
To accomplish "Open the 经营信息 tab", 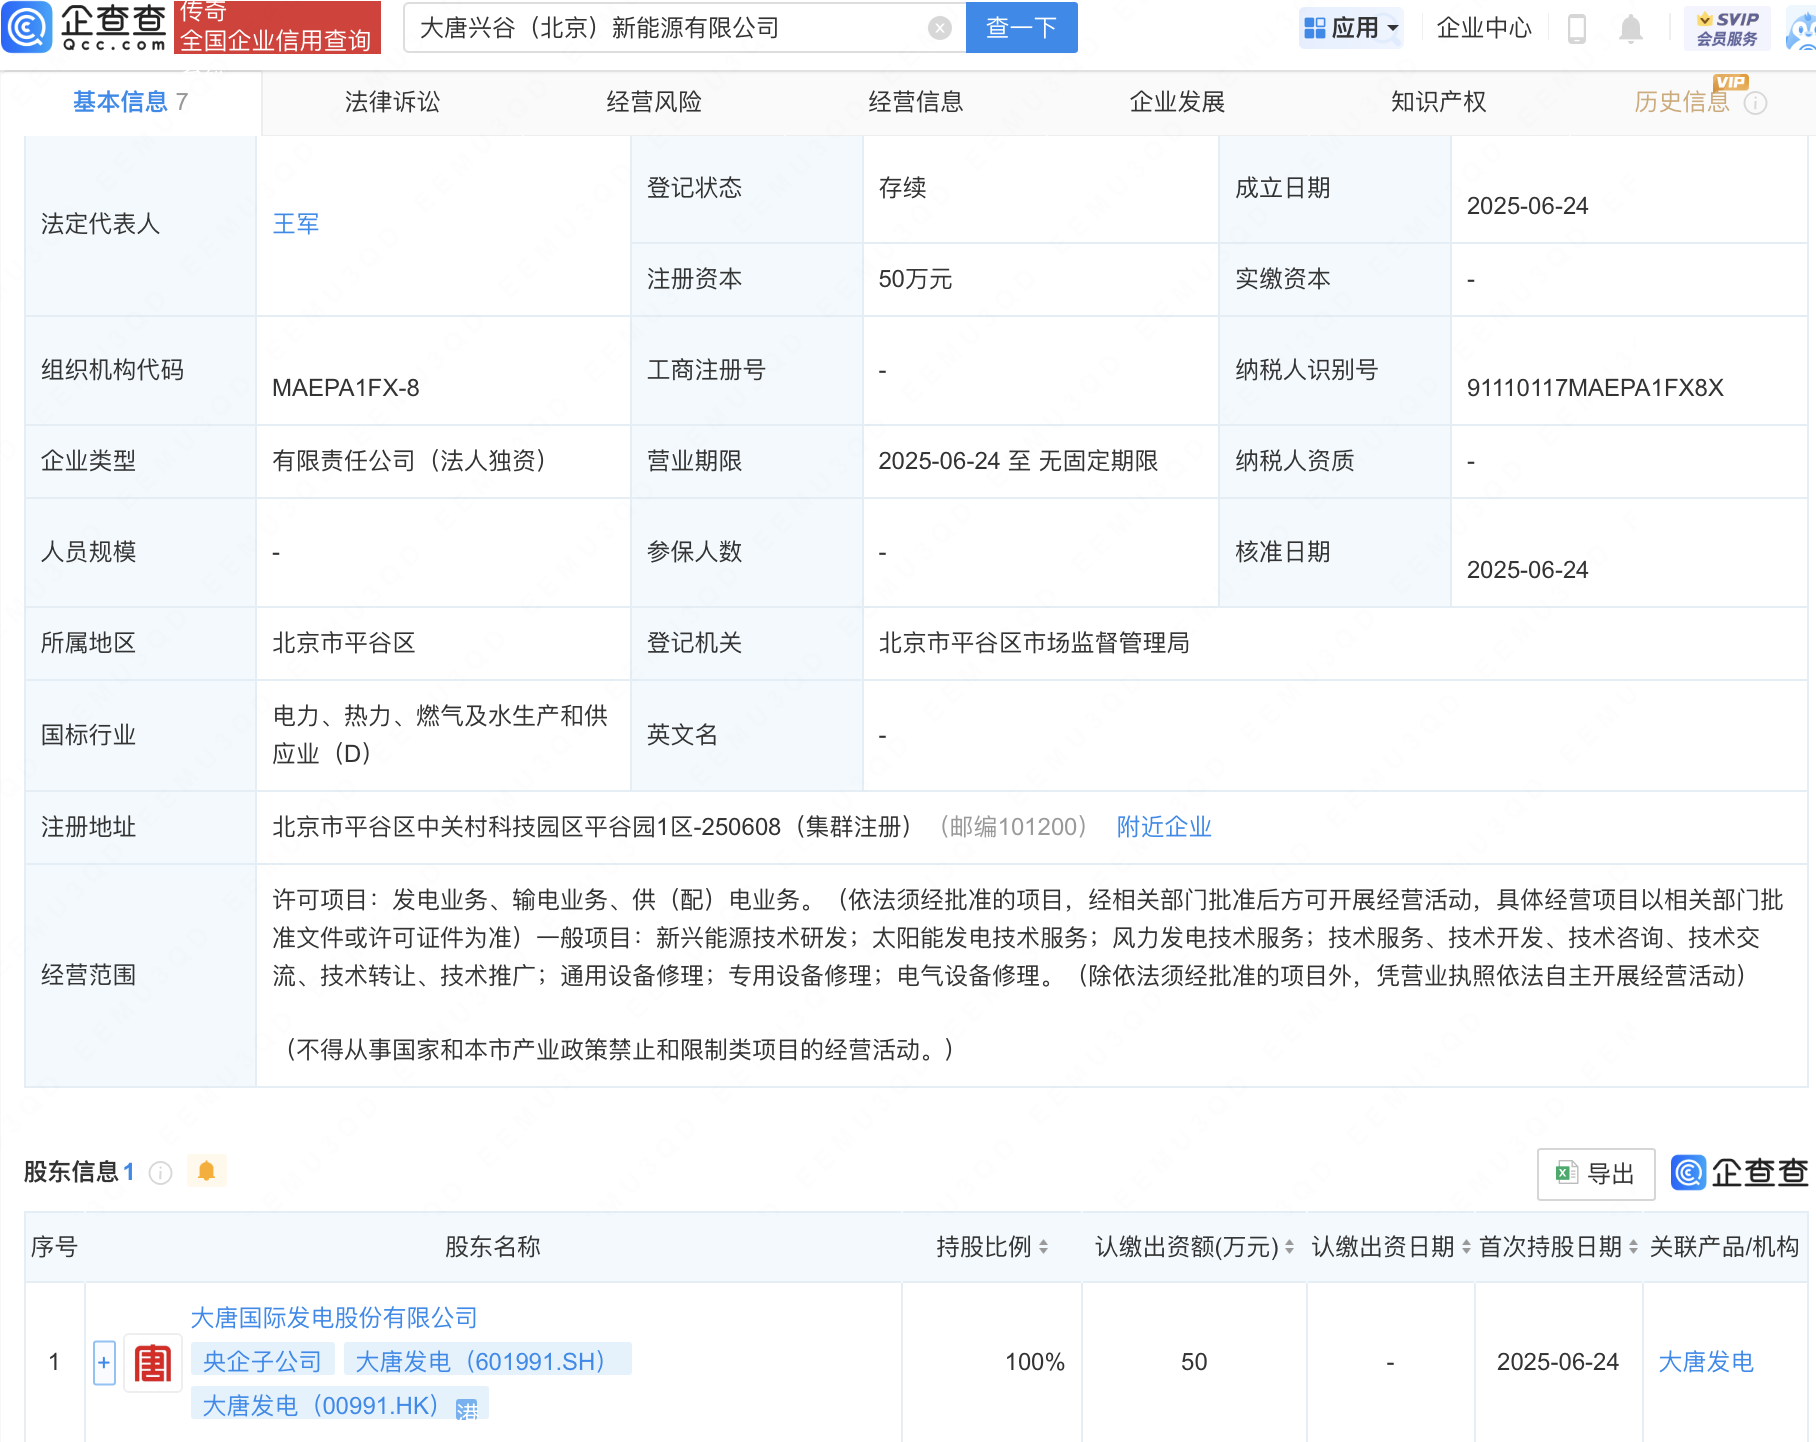I will tap(916, 102).
